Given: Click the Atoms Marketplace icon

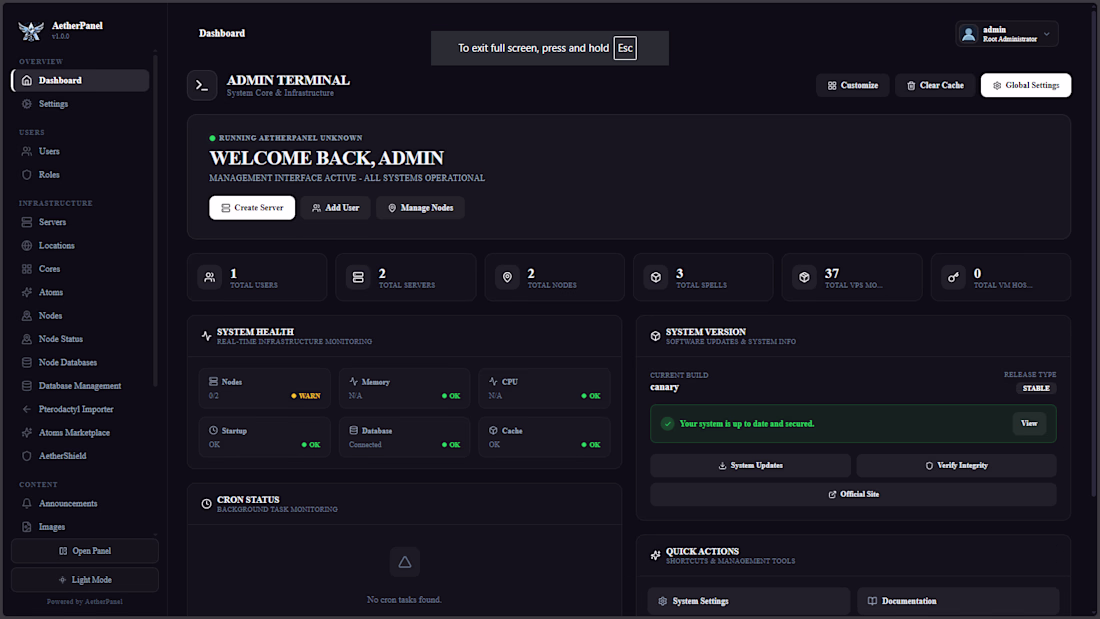Looking at the screenshot, I should (x=27, y=432).
